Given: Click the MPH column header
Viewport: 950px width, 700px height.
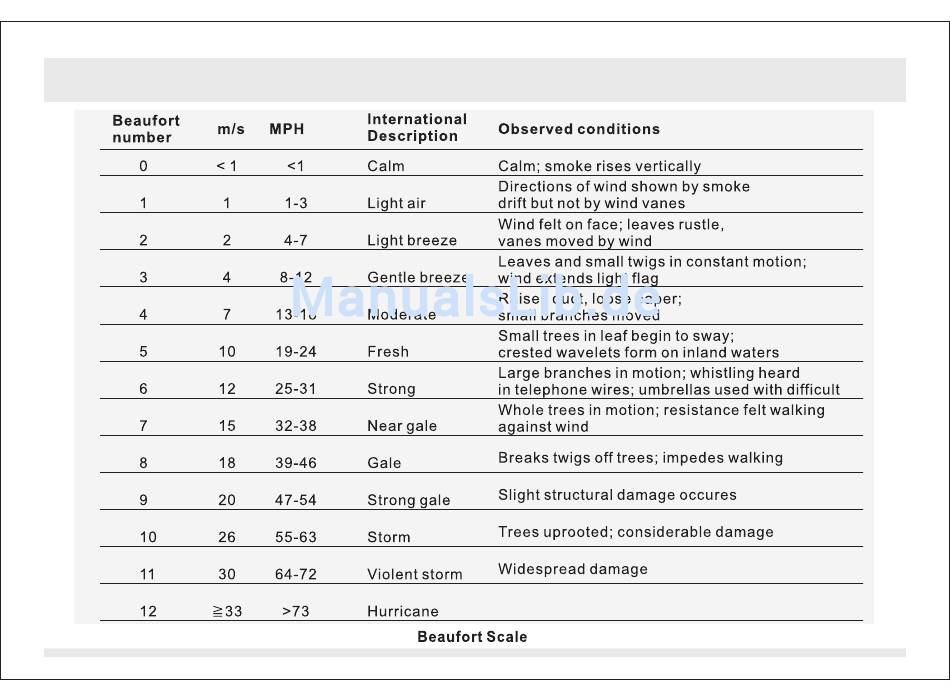Looking at the screenshot, I should click(x=287, y=129).
